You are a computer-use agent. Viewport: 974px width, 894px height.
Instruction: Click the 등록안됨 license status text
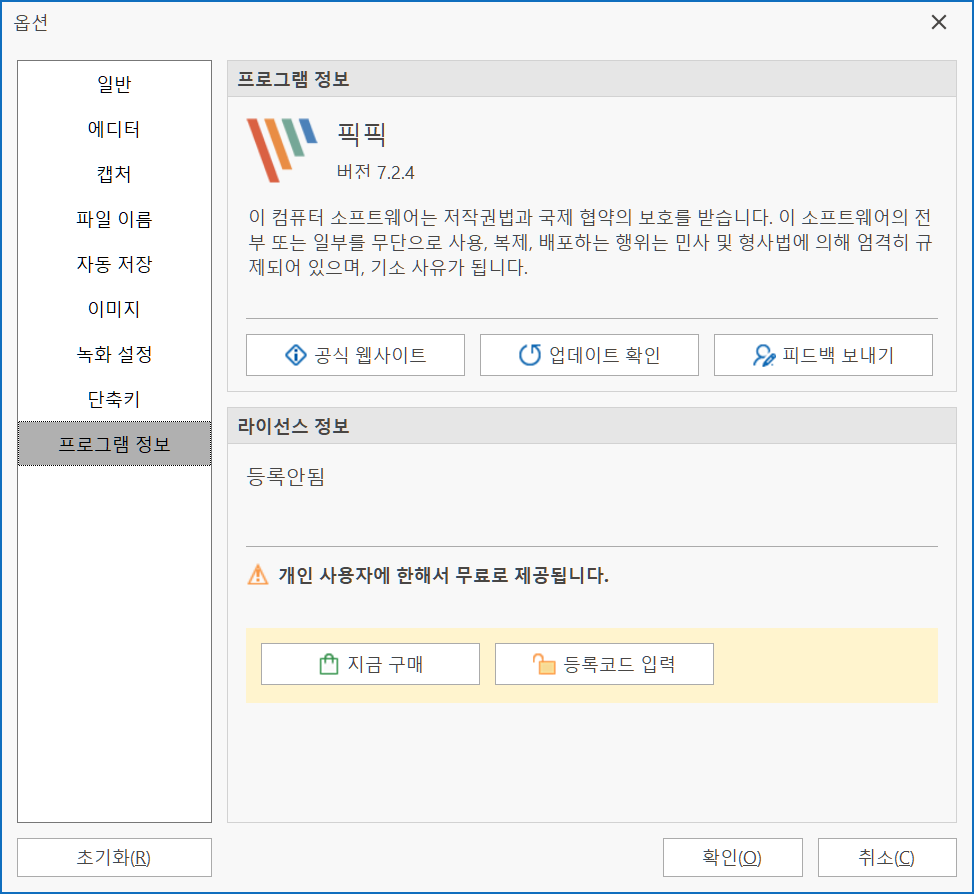click(x=286, y=477)
